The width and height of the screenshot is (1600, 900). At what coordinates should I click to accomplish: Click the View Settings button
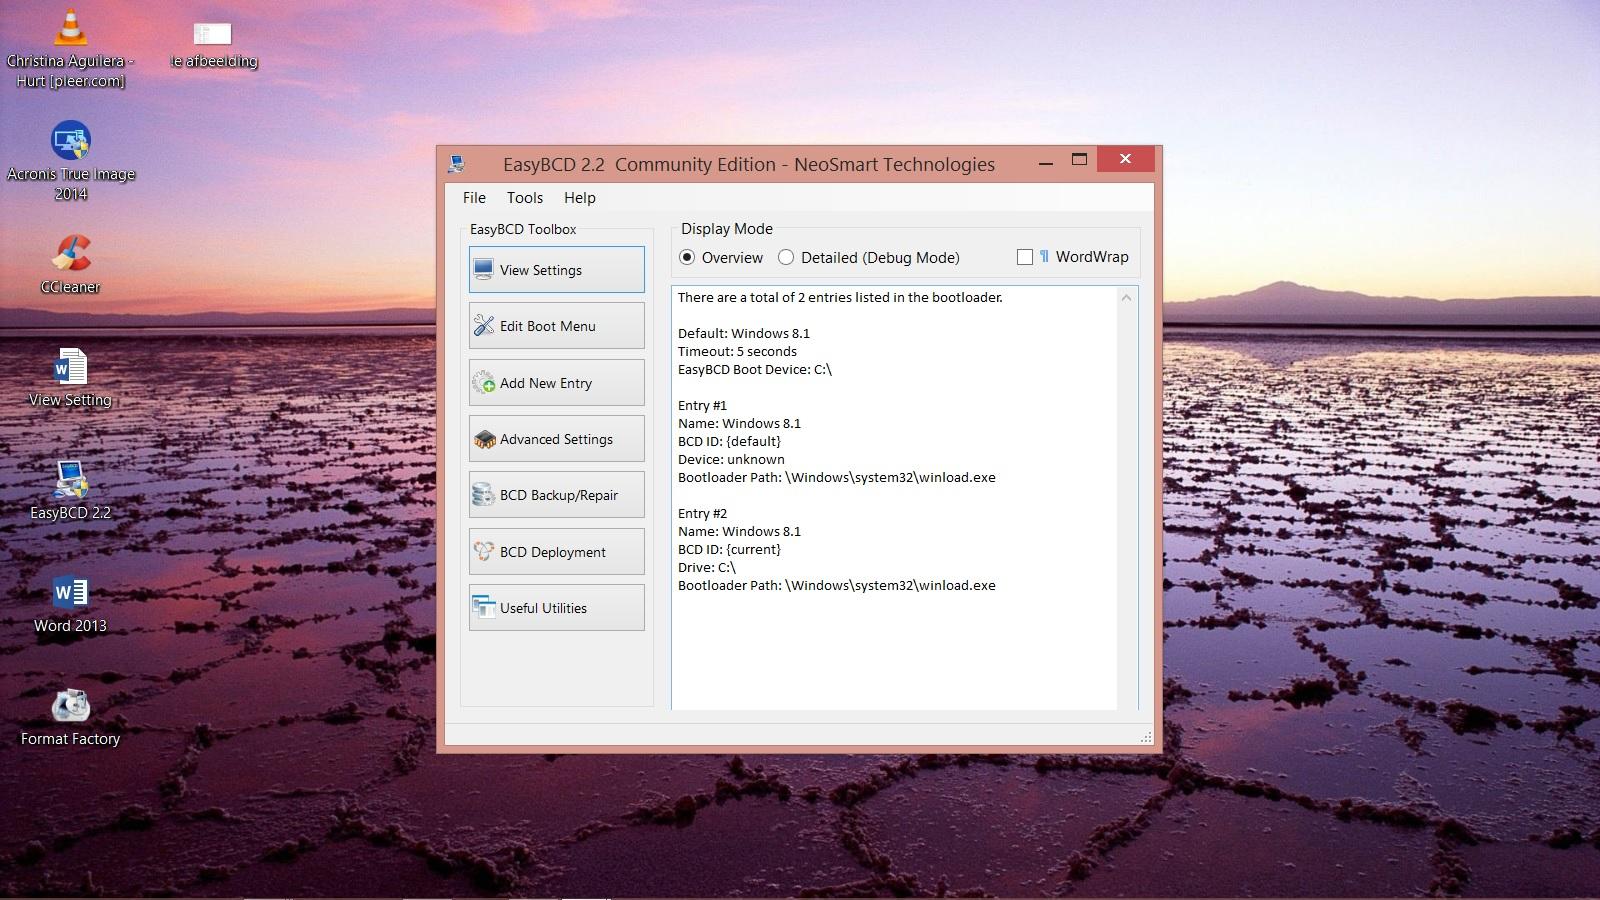click(x=557, y=270)
